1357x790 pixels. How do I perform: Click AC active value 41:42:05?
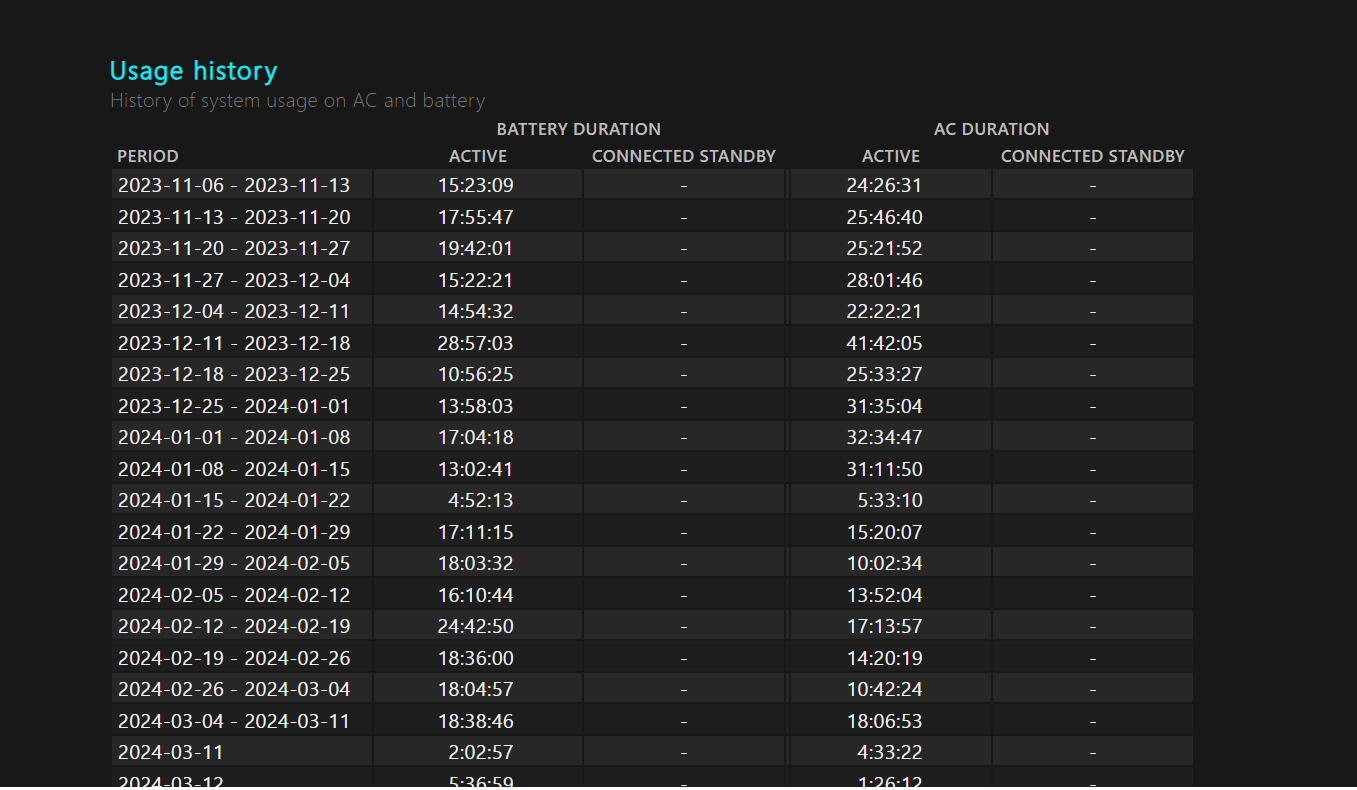[x=885, y=343]
